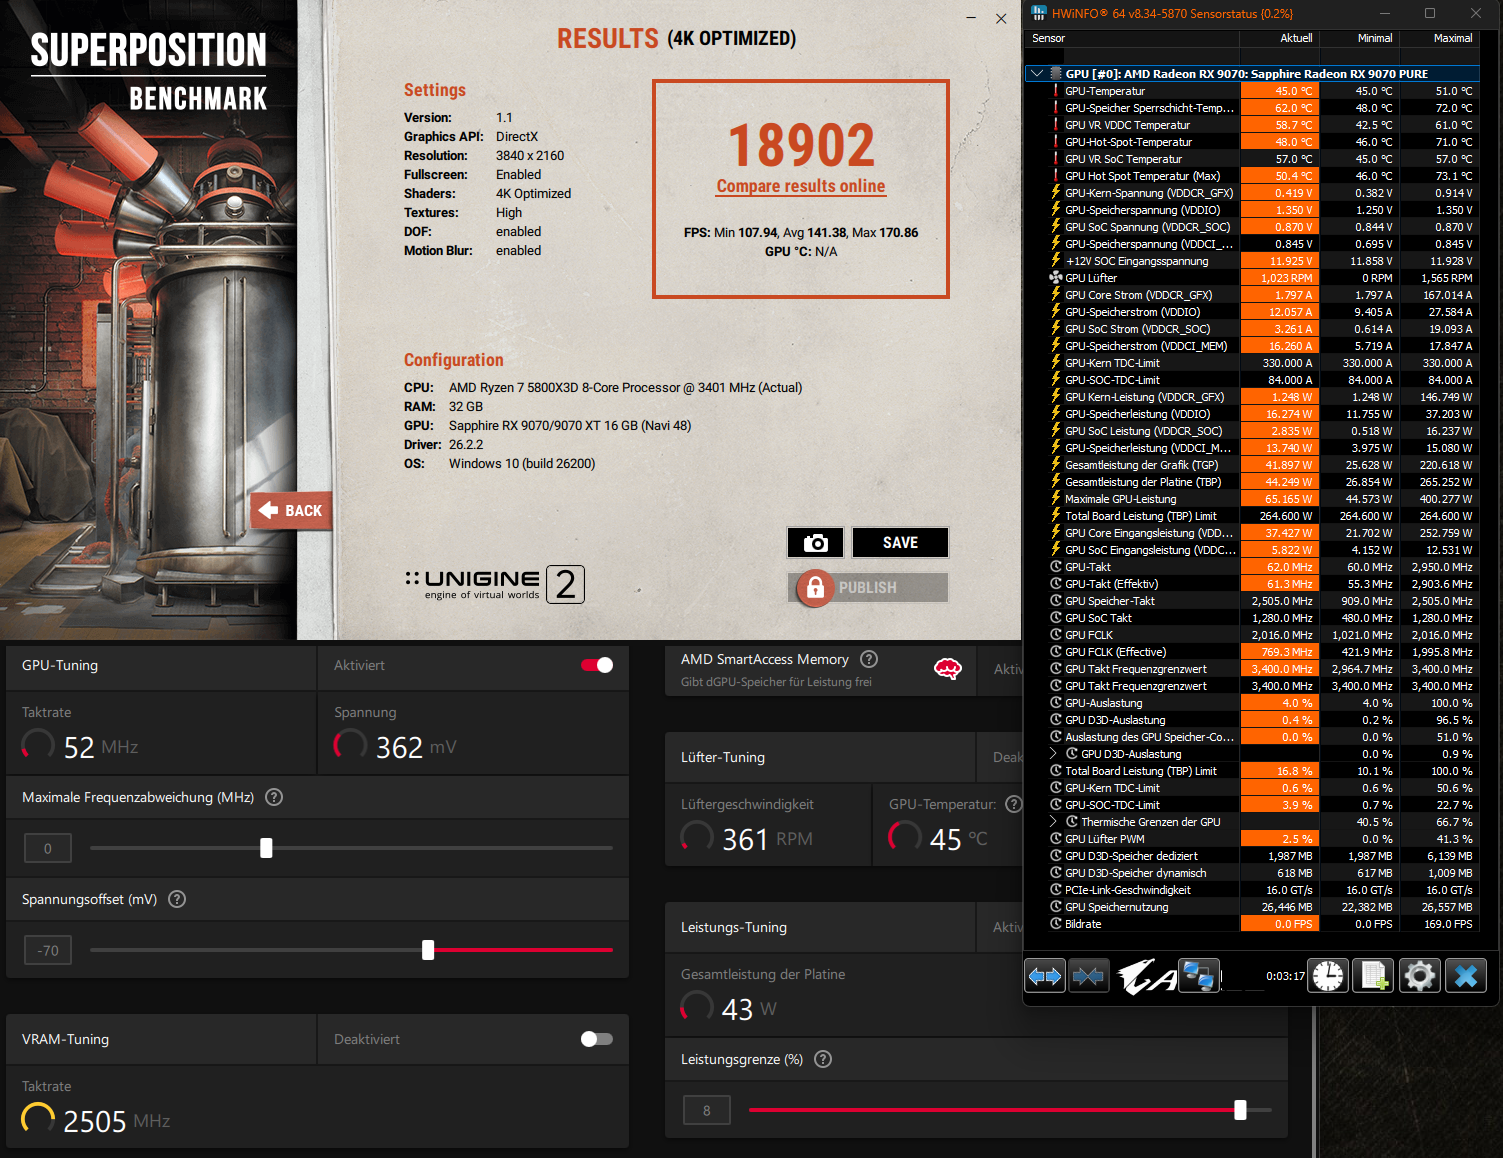Click lightning icon of Maximale GPU-Leistung row
The image size is (1503, 1158).
(x=1055, y=499)
